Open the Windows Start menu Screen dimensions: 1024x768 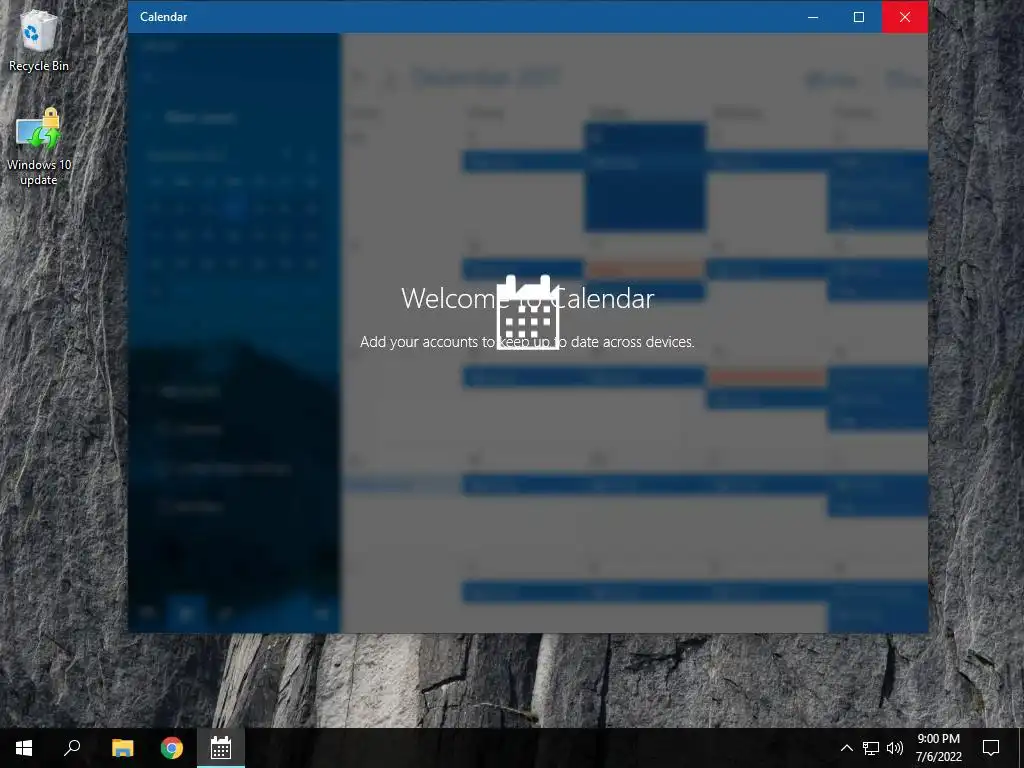(x=24, y=748)
